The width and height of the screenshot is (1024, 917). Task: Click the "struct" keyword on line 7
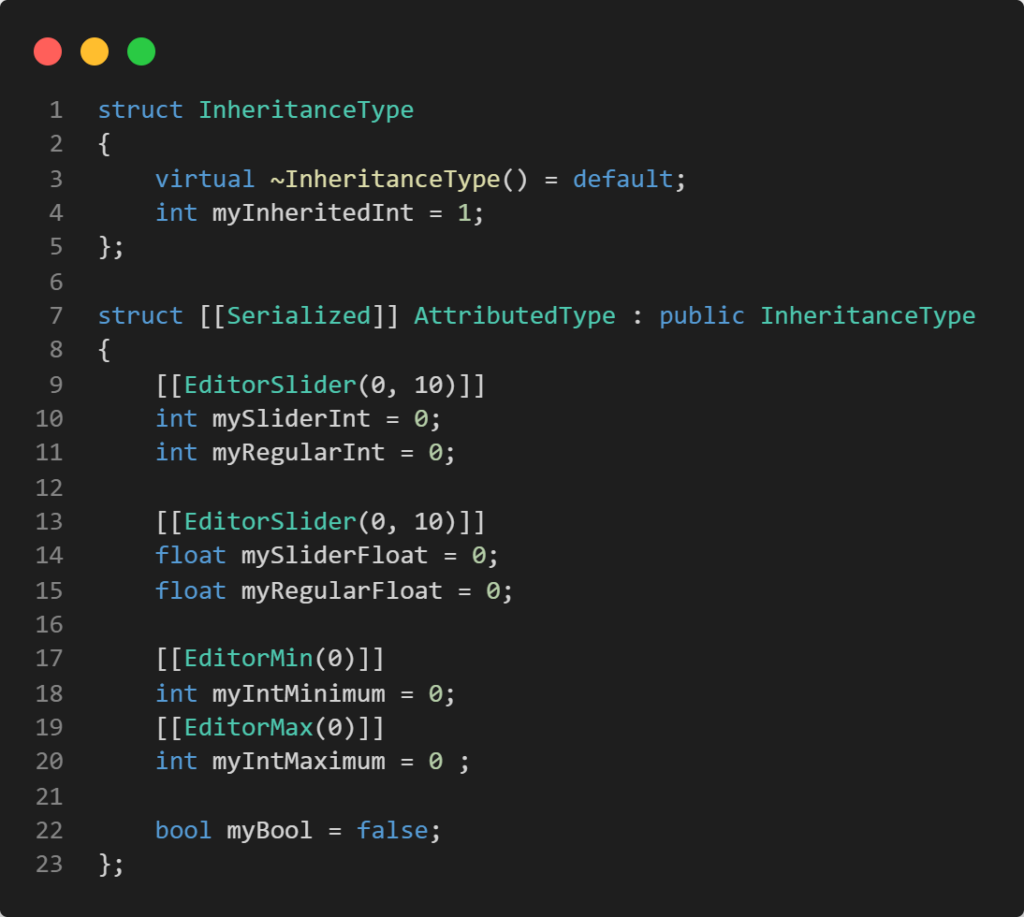coord(140,316)
